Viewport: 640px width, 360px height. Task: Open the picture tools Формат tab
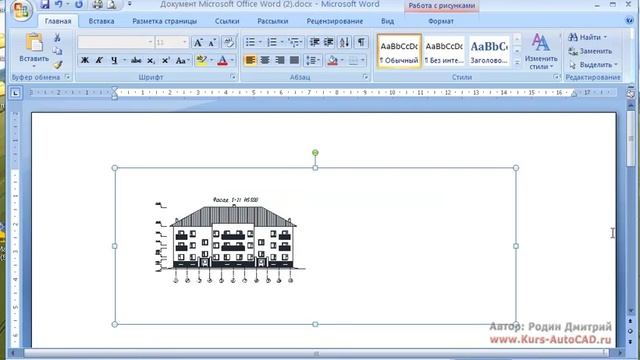click(441, 21)
